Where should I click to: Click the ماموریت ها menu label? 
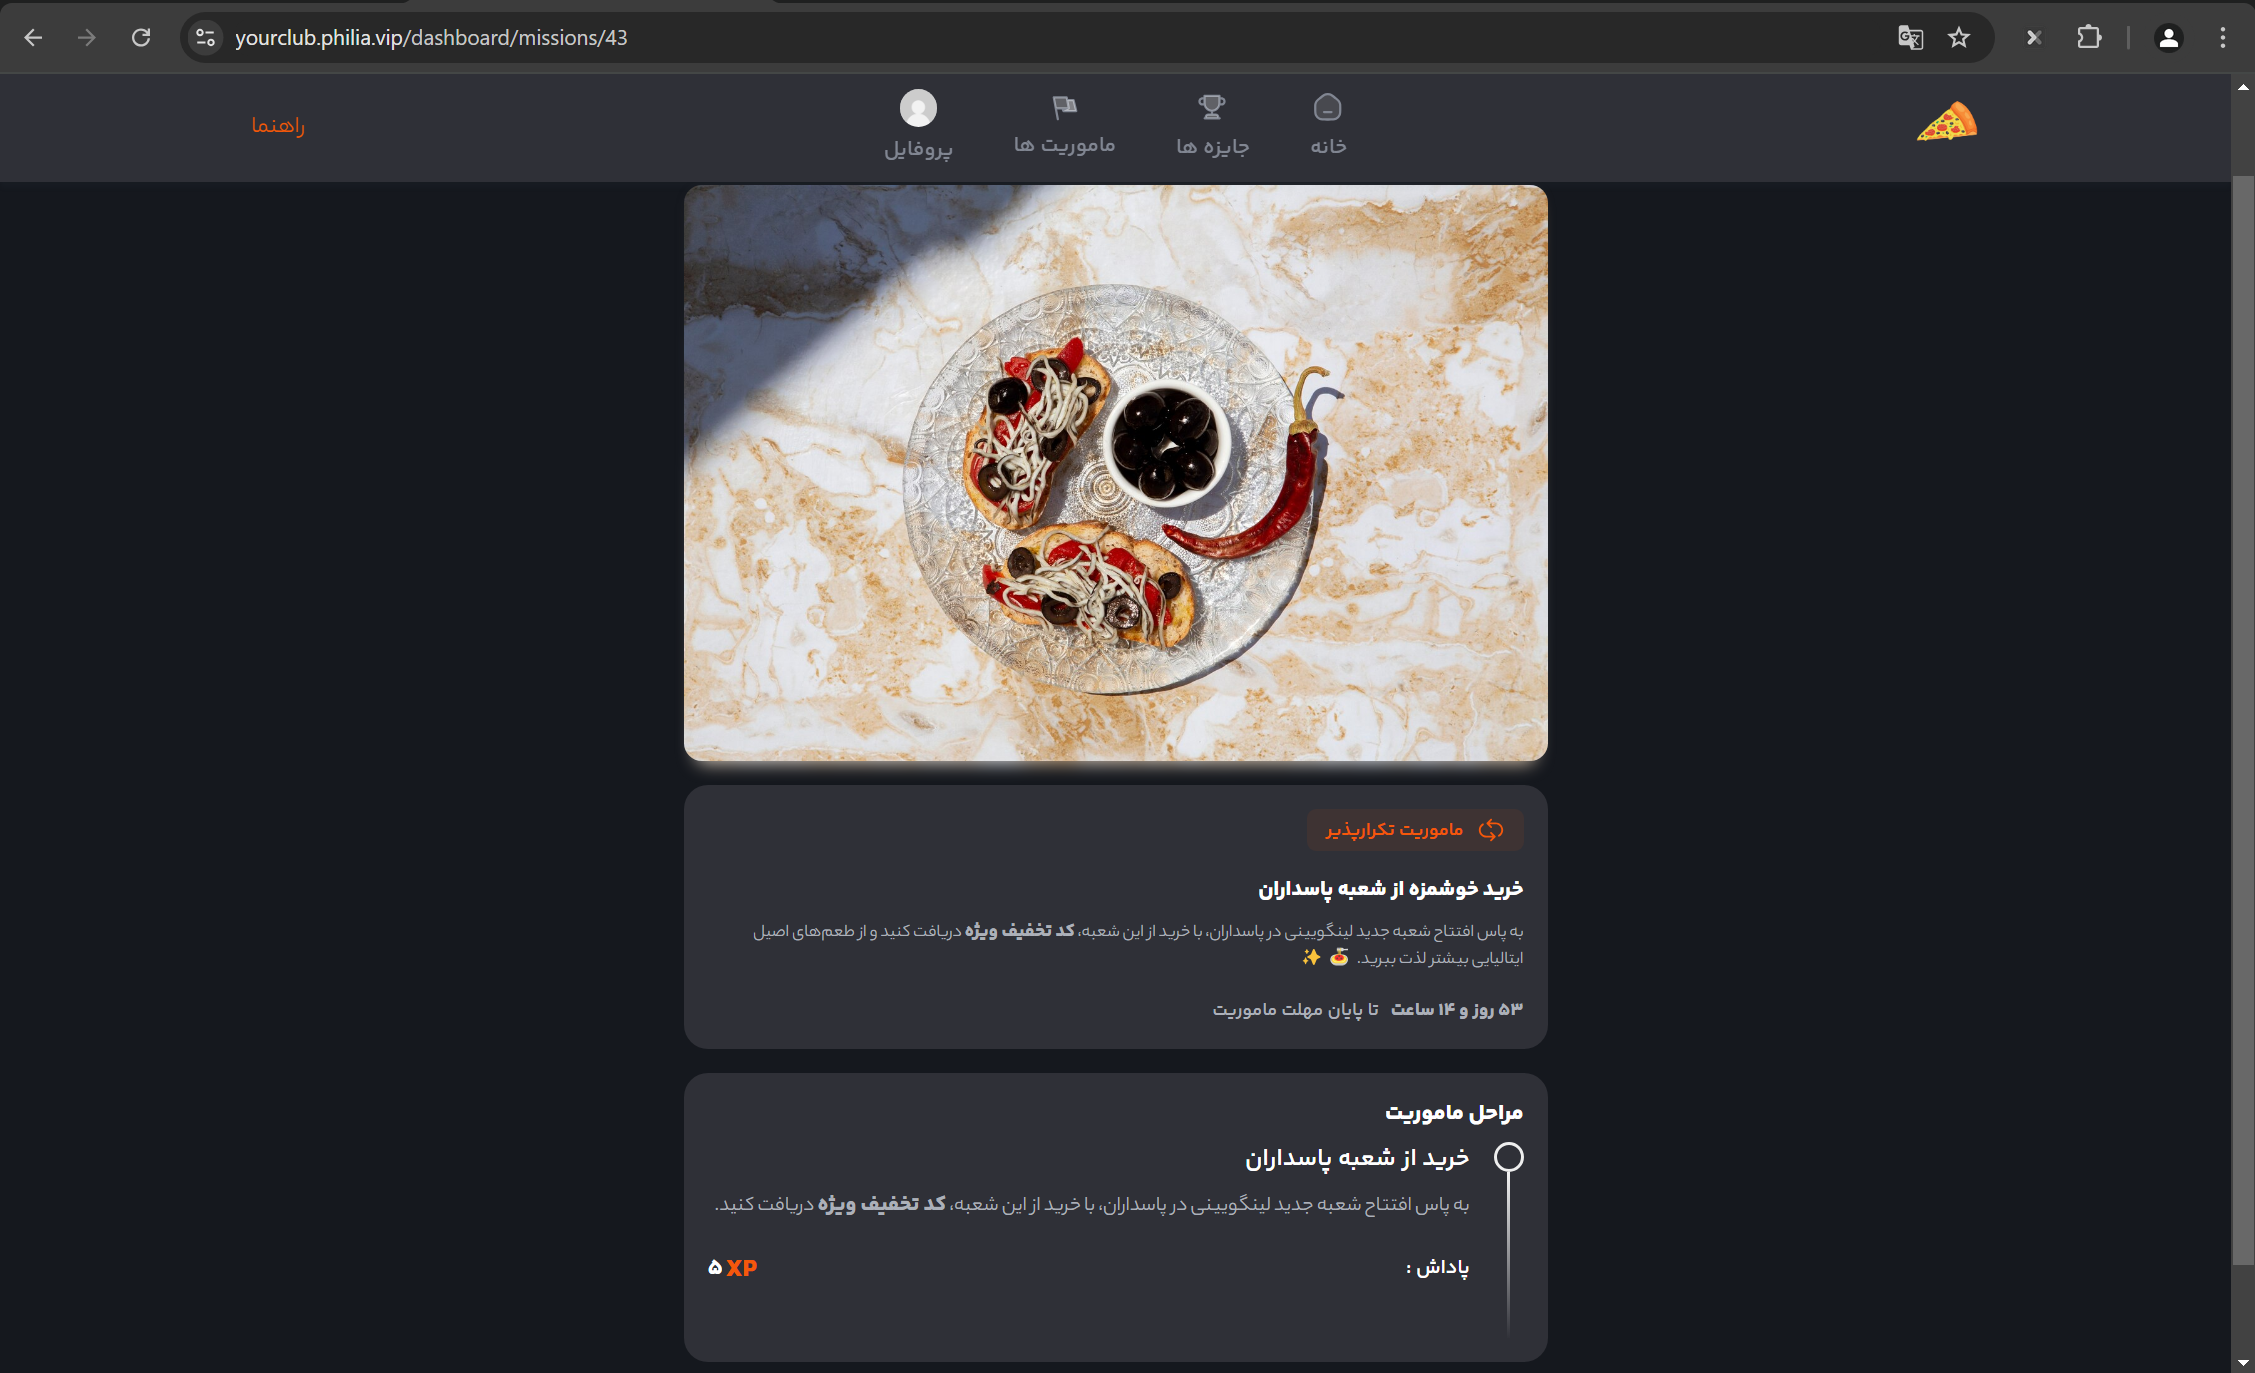[x=1064, y=145]
